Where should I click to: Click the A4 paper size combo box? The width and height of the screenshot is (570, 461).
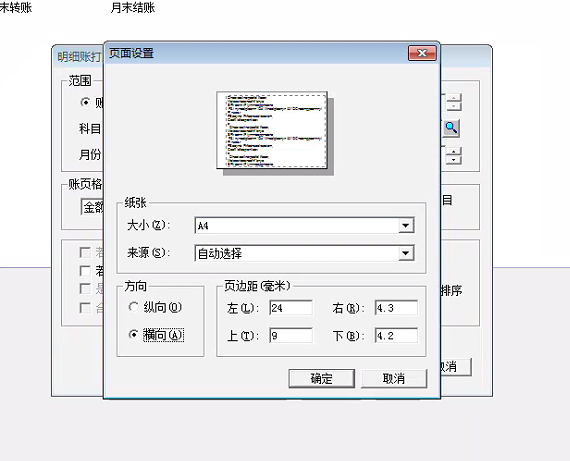[304, 226]
